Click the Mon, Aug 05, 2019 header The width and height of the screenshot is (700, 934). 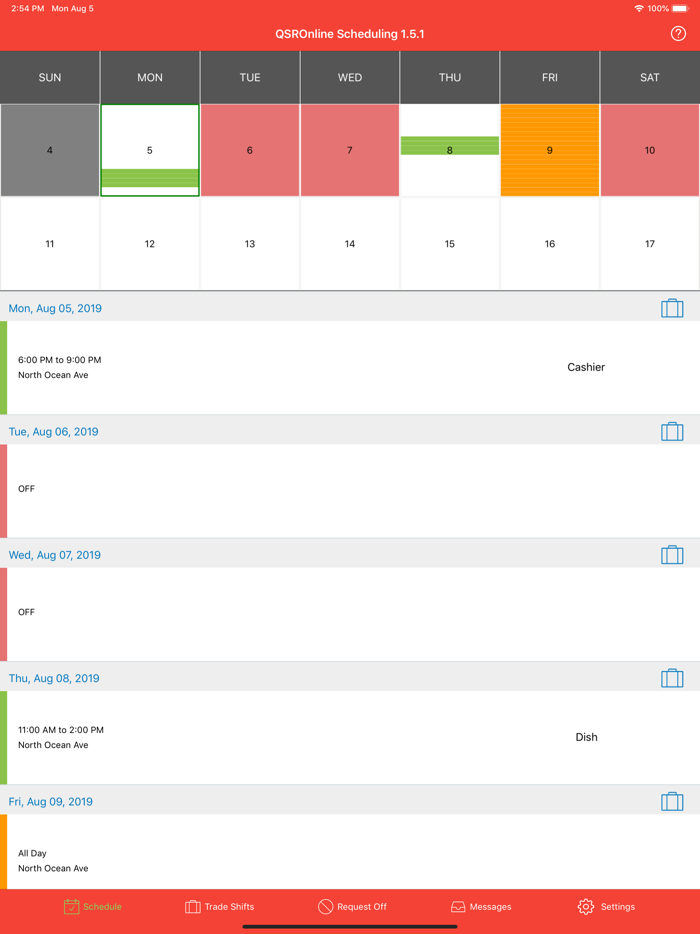(x=55, y=308)
